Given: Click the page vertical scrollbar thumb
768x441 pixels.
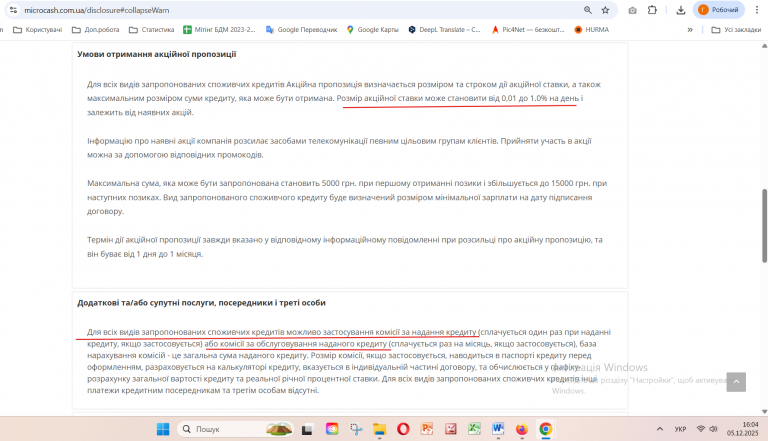Looking at the screenshot, I should pyautogui.click(x=764, y=226).
